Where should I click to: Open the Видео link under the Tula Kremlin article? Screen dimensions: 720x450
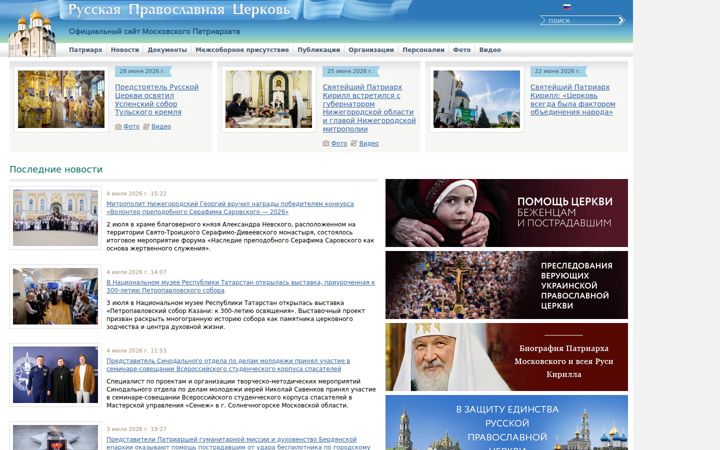[161, 127]
